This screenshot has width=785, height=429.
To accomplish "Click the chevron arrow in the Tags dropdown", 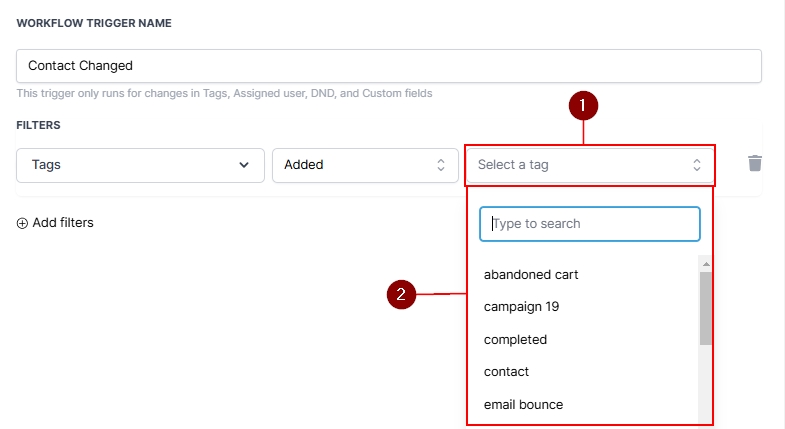I will click(x=244, y=165).
